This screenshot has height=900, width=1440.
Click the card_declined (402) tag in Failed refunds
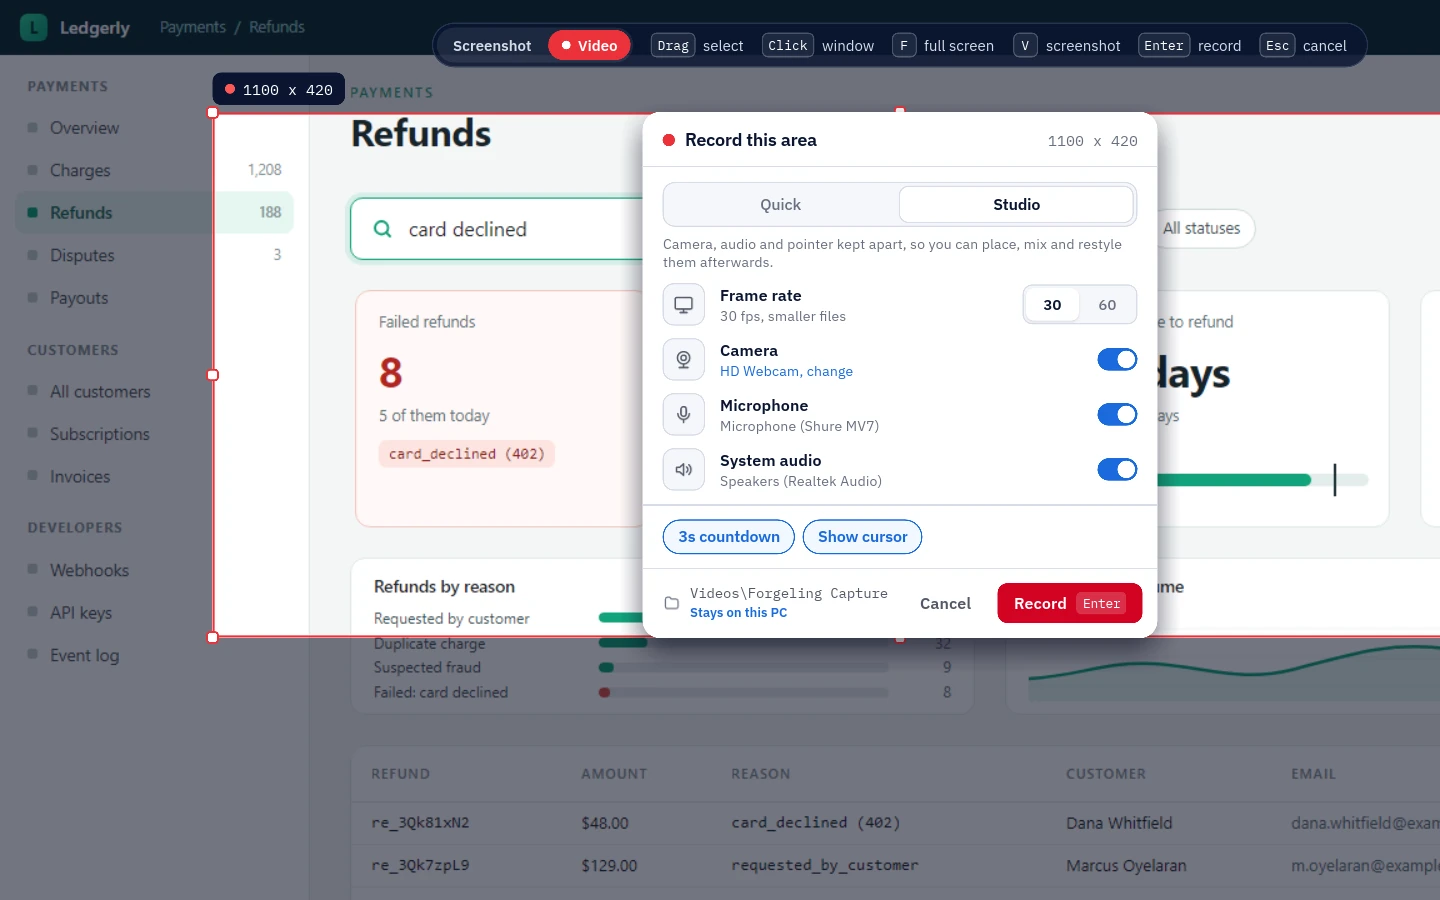coord(467,454)
